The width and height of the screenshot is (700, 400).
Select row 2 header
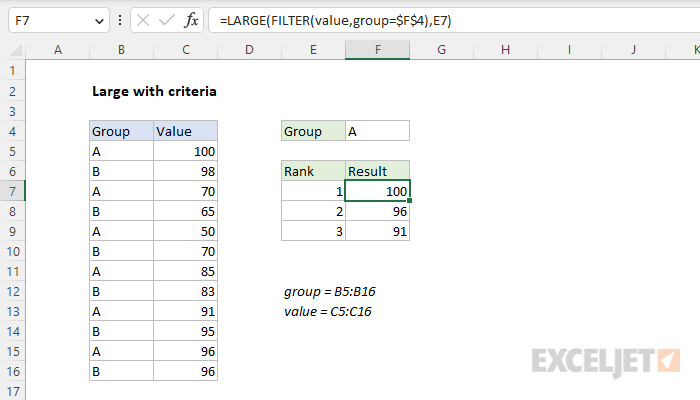(12, 91)
